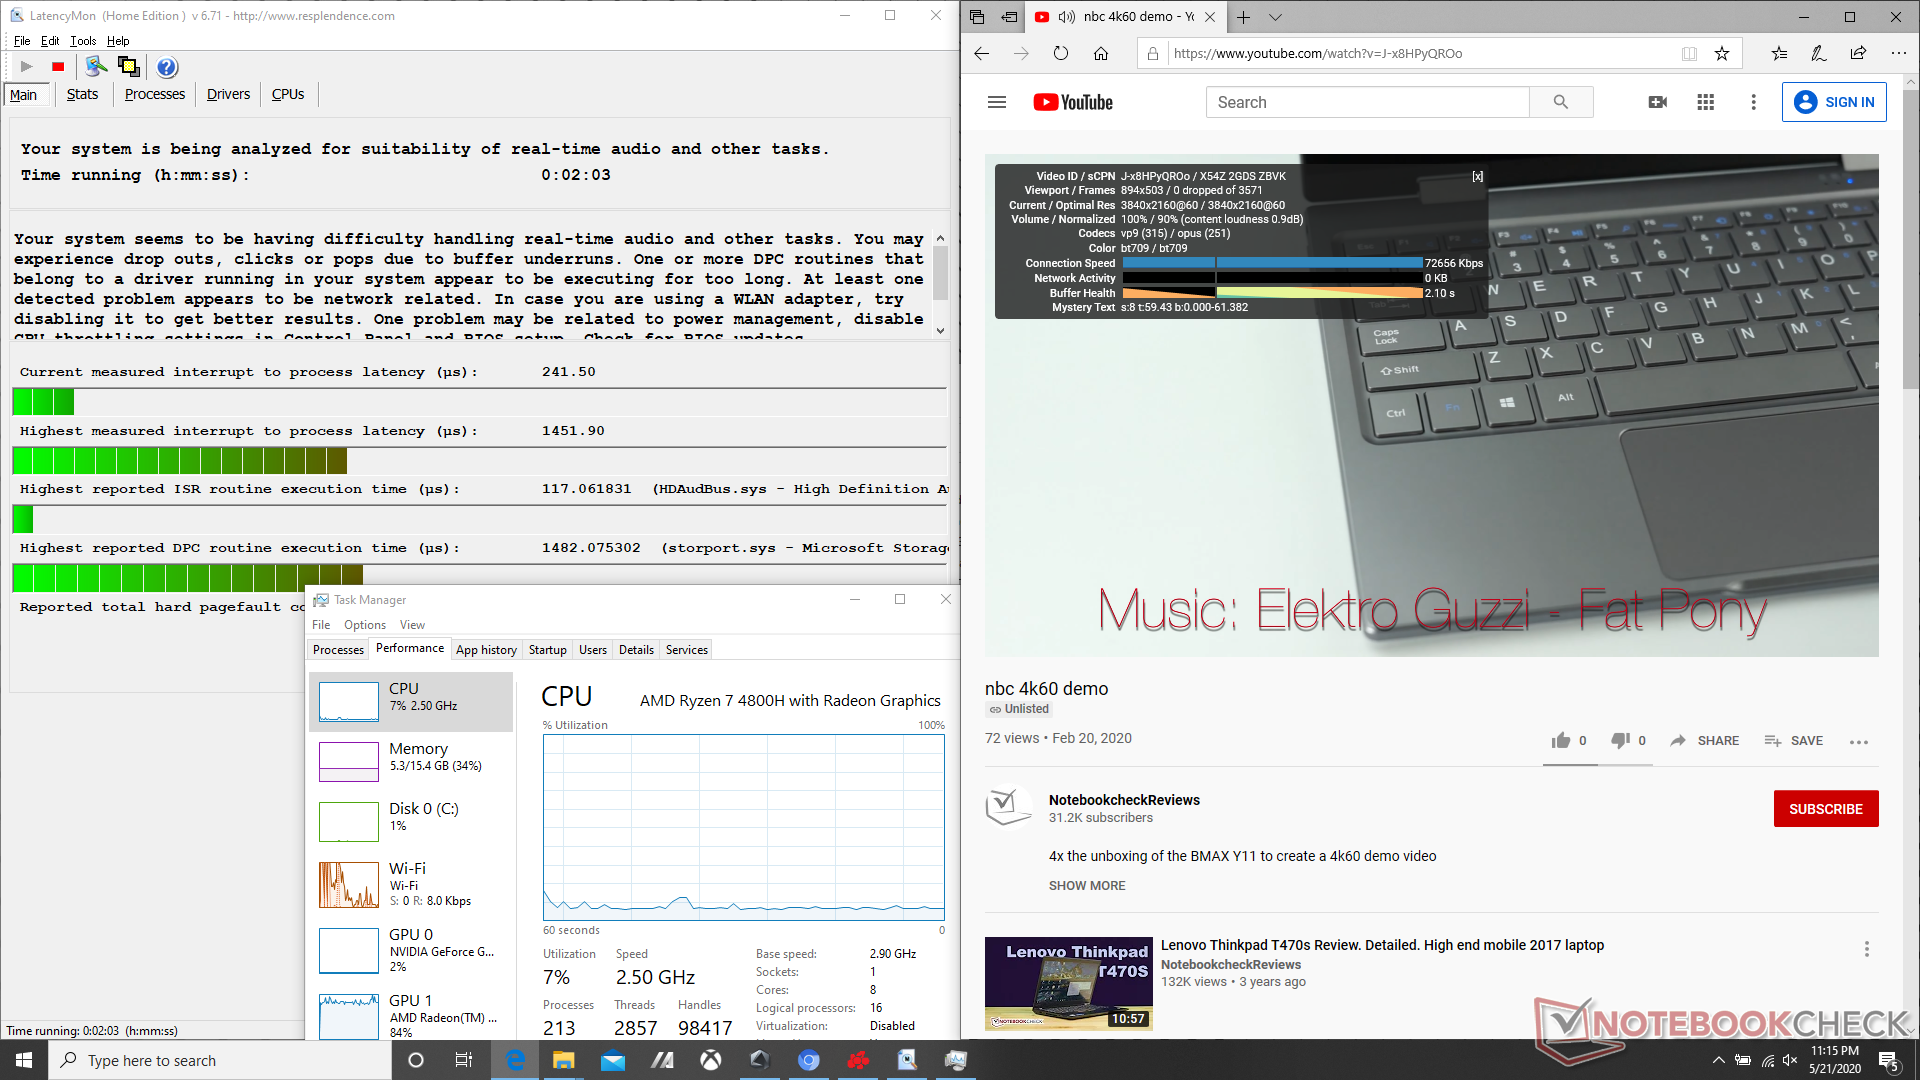Open the Lenovo Thinkpad T470s video thumbnail
Viewport: 1920px width, 1080px height.
pos(1068,984)
